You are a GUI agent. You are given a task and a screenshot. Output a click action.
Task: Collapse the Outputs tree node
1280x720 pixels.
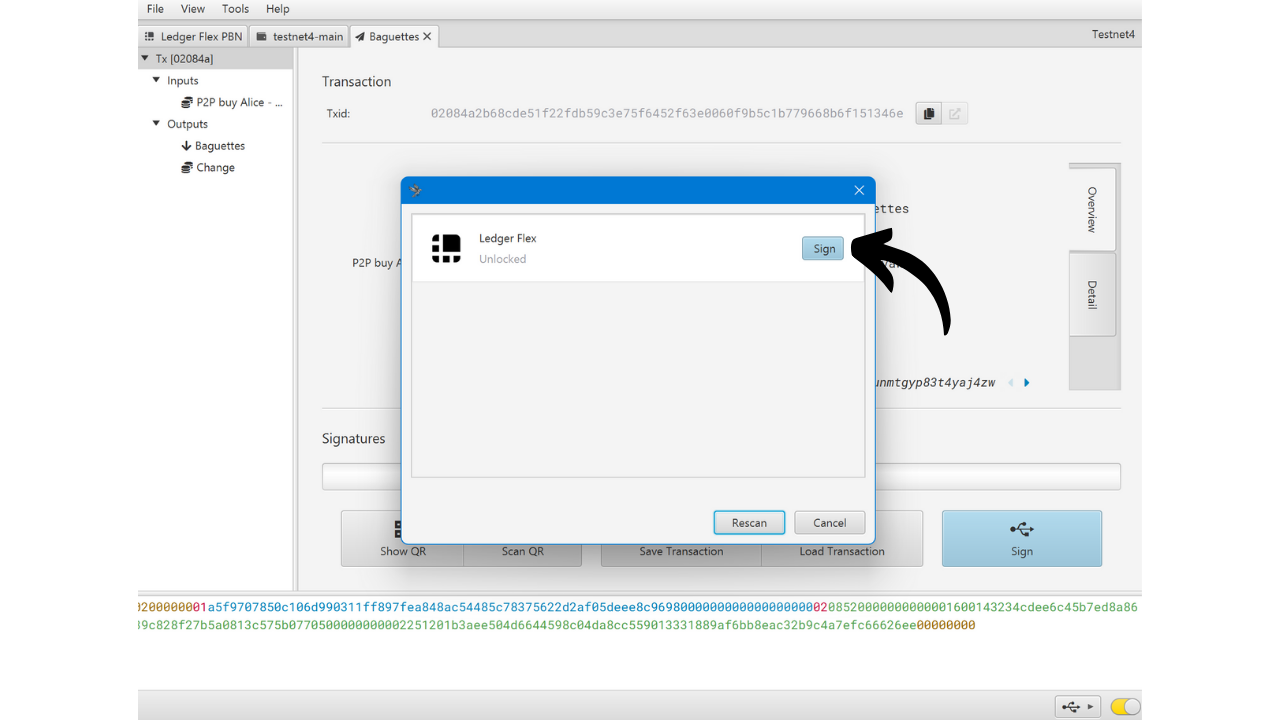pyautogui.click(x=157, y=124)
